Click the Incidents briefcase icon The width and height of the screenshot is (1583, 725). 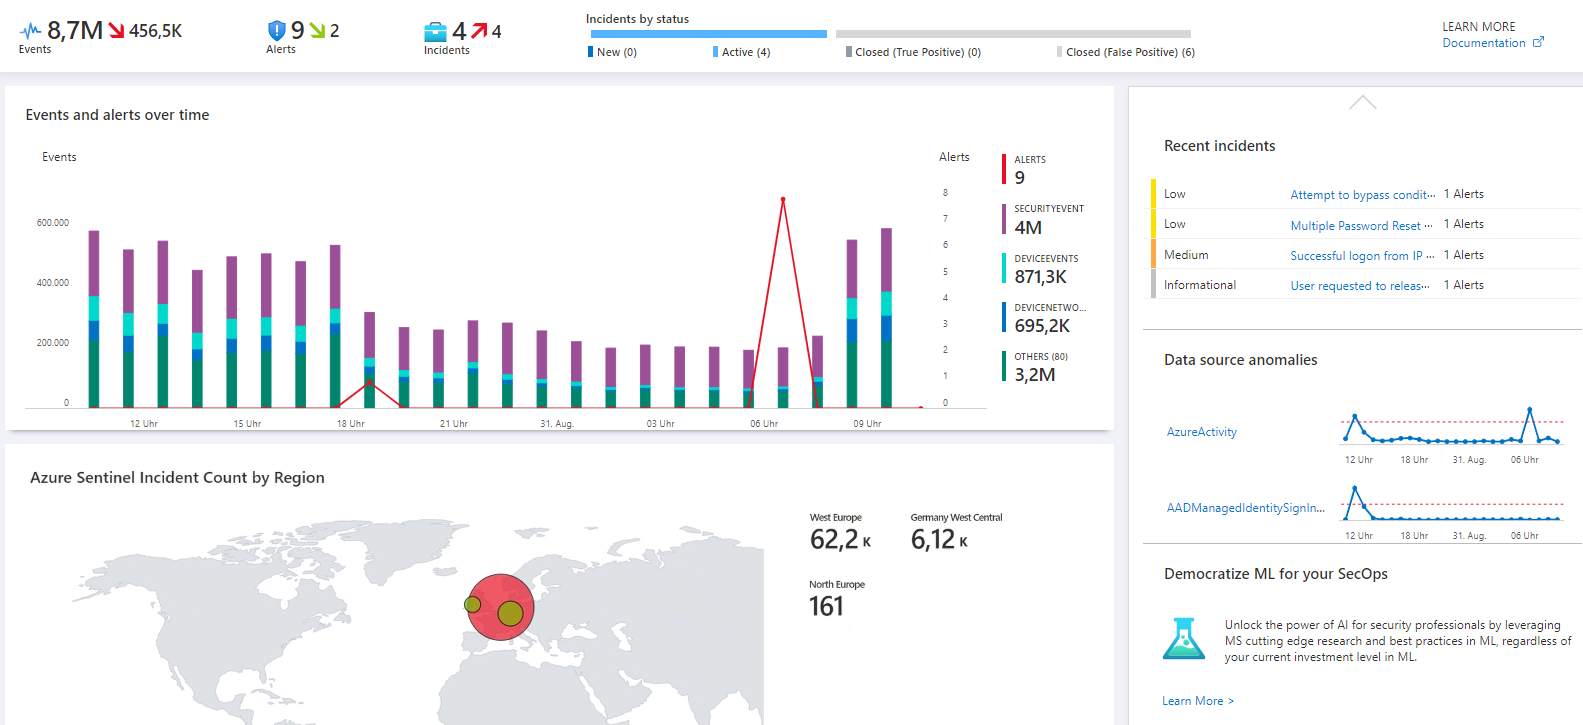(x=435, y=32)
